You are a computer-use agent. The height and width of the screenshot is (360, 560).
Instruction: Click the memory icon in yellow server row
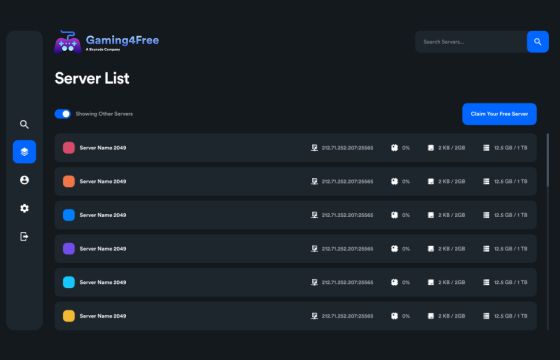(x=431, y=316)
